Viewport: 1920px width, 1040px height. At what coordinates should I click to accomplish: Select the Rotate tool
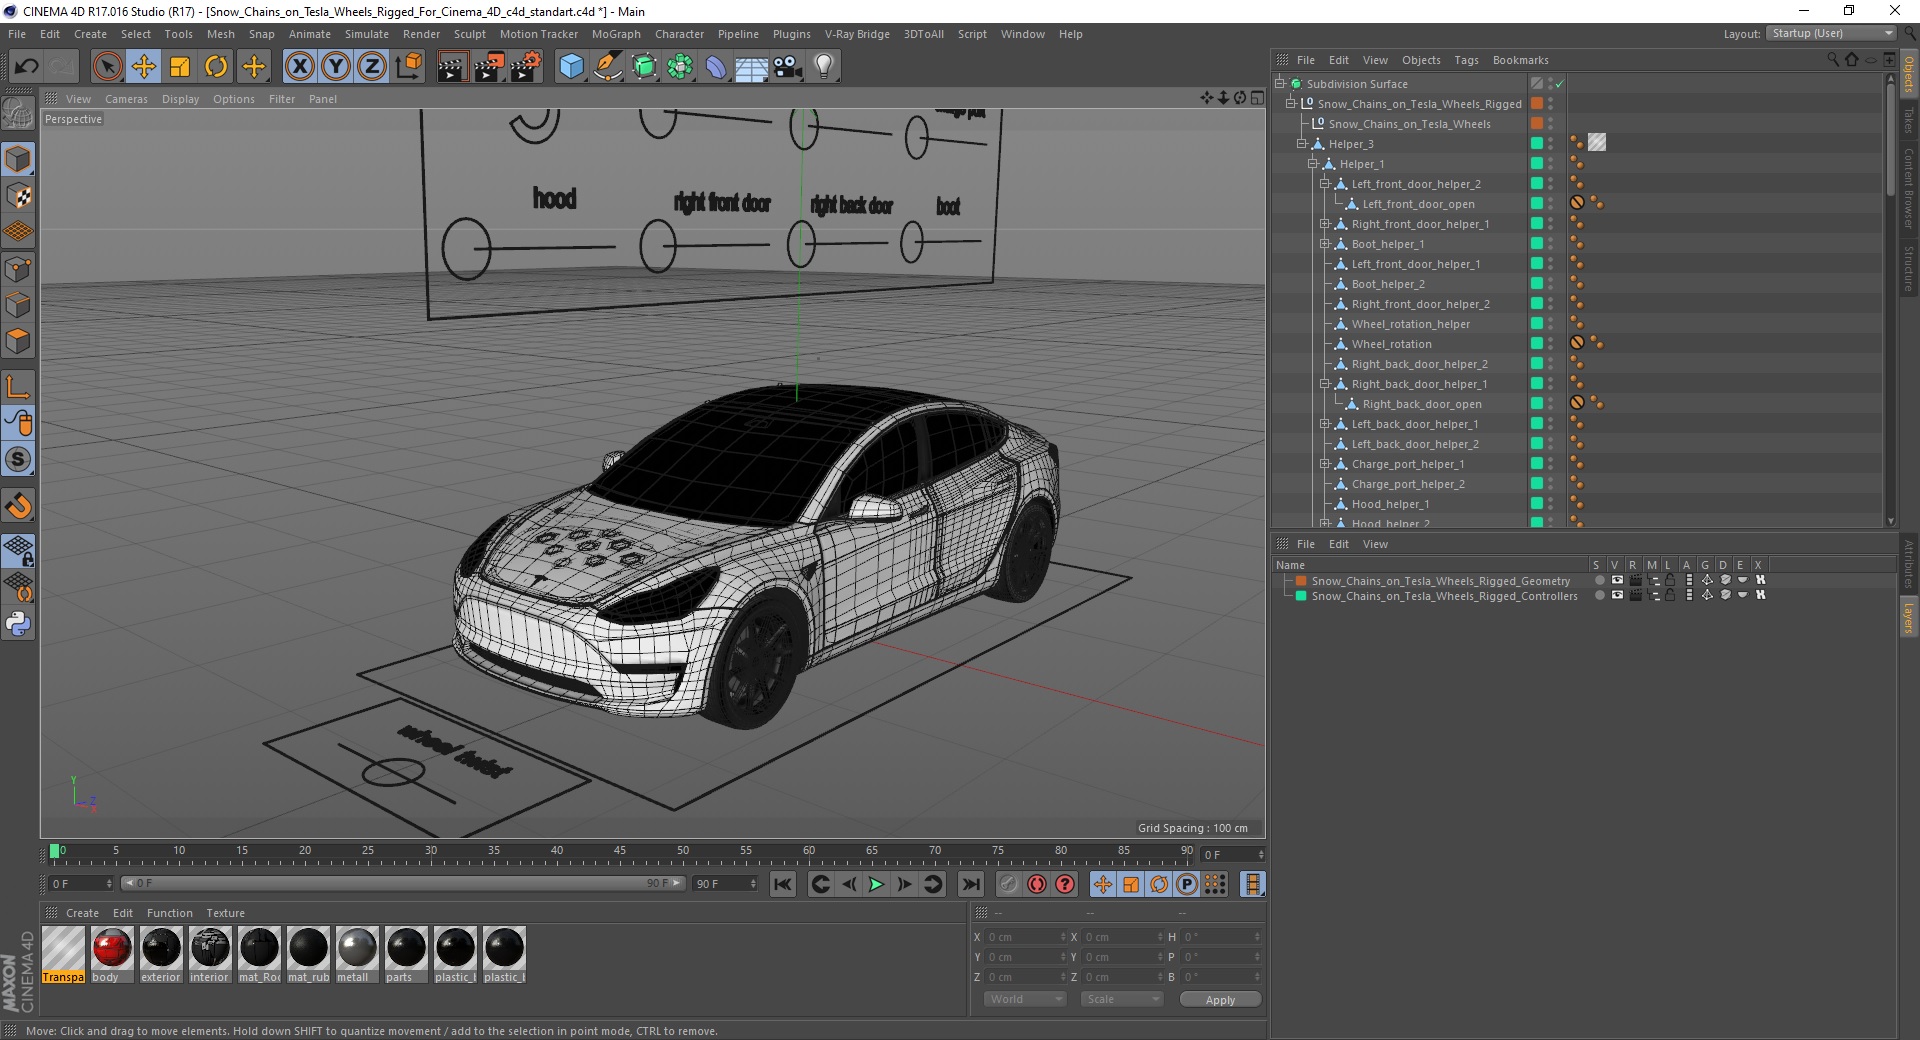216,67
